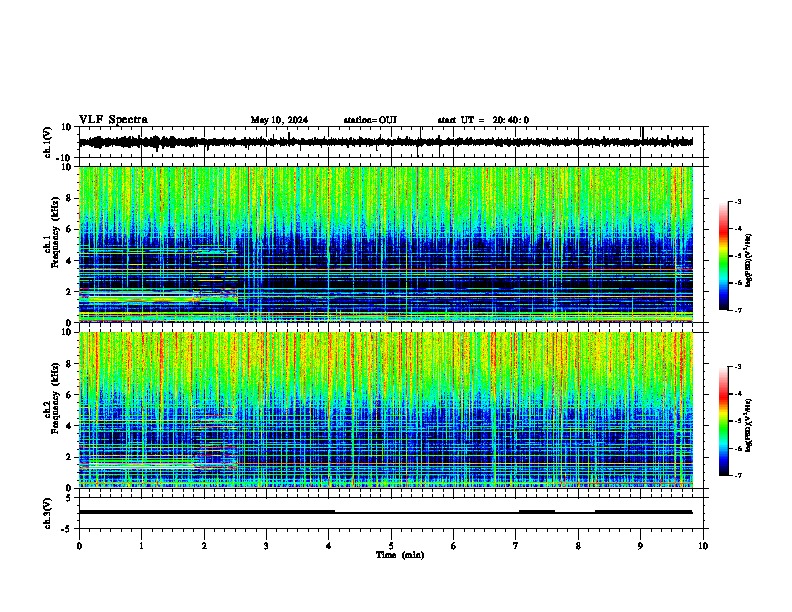Click the 'Time (min)' axis label

[x=400, y=555]
